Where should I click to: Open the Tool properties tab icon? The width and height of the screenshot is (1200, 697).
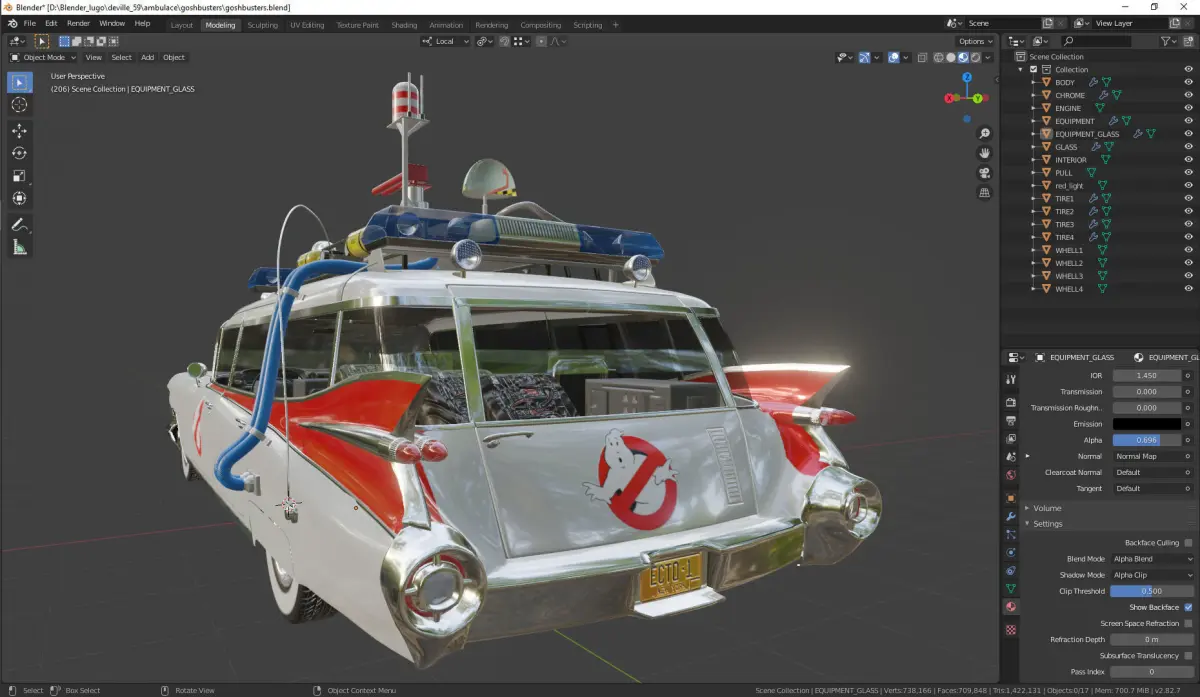pos(1011,380)
